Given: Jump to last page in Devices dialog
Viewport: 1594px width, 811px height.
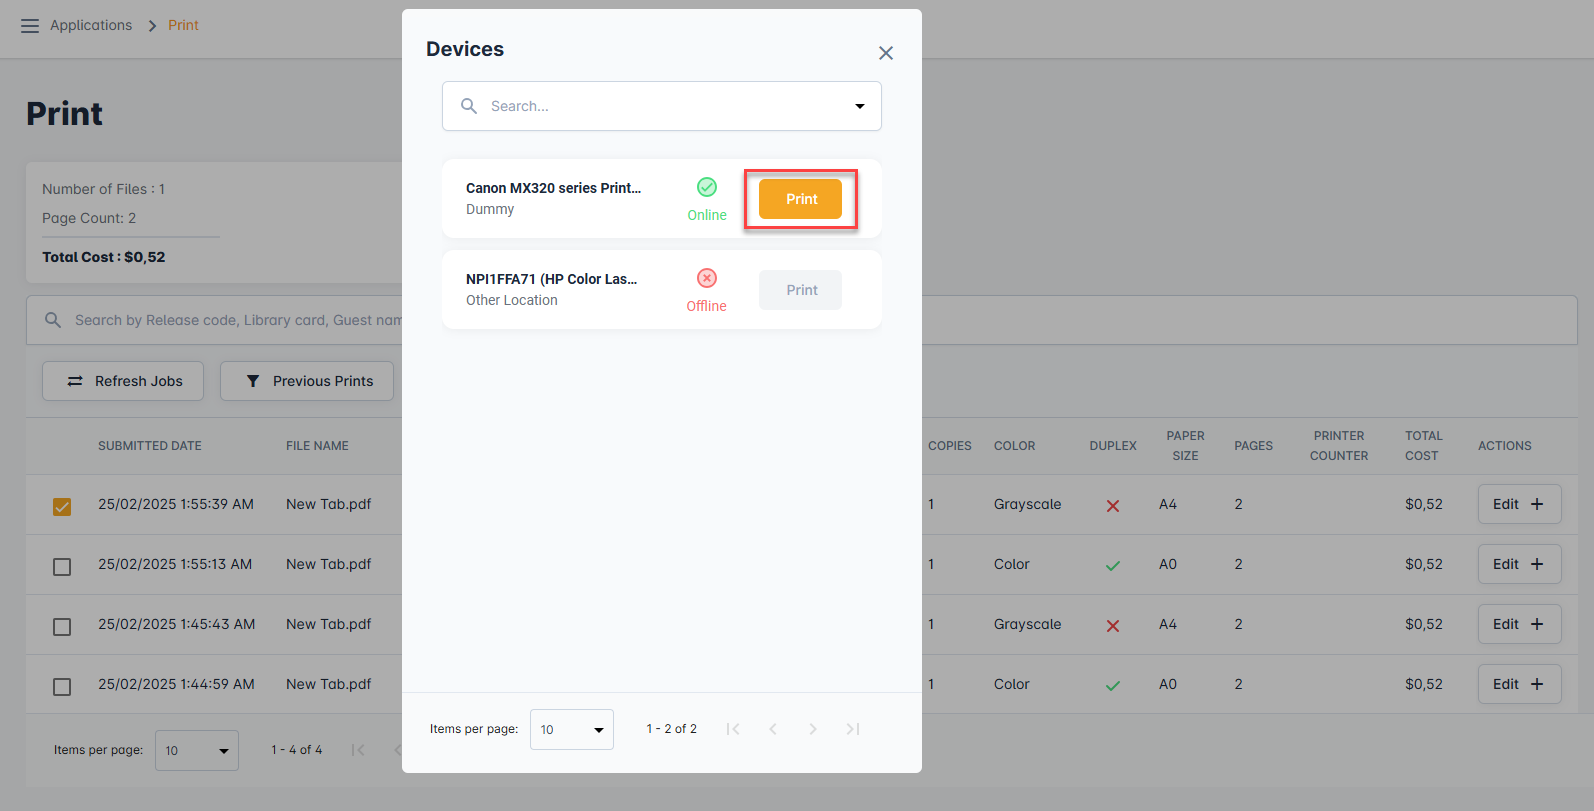Looking at the screenshot, I should pyautogui.click(x=852, y=729).
